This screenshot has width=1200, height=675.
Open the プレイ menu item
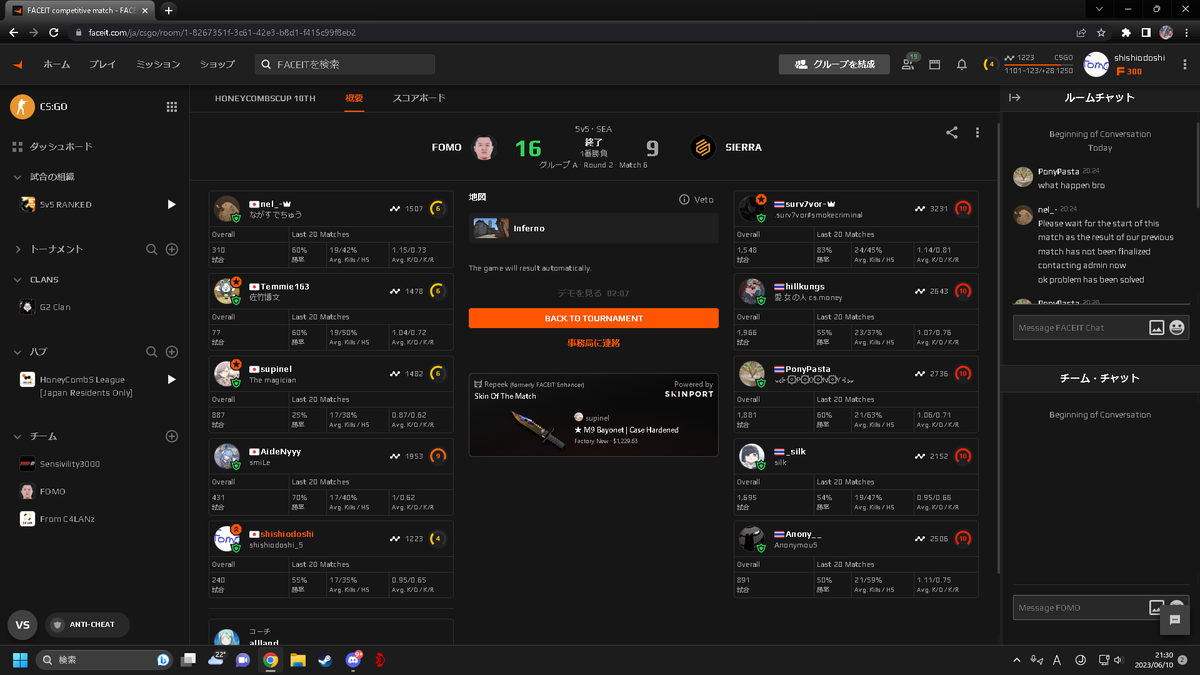click(x=102, y=64)
